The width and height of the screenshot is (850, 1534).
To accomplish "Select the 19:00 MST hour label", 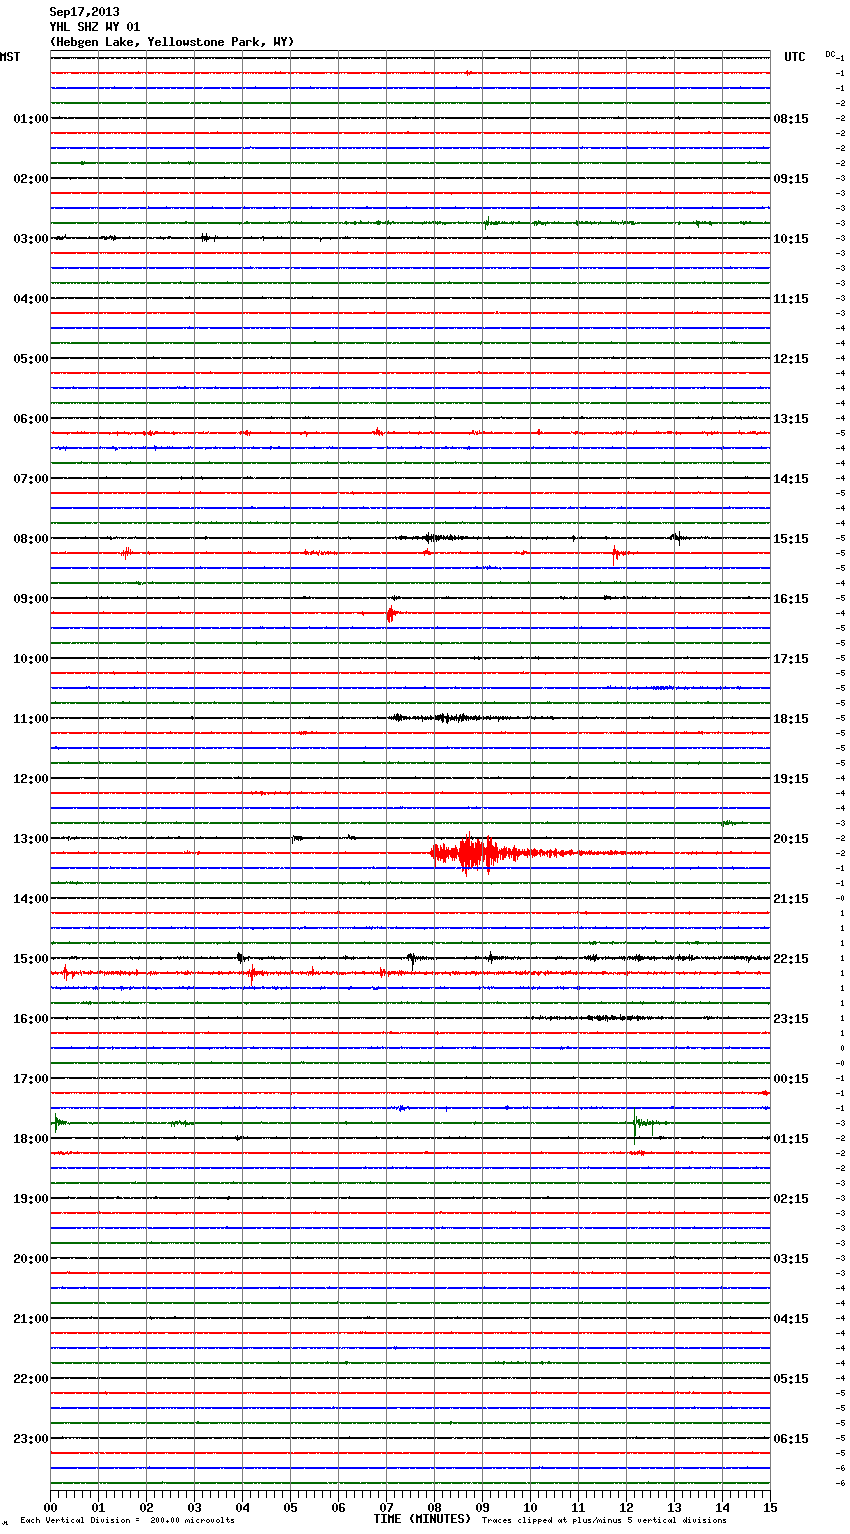I will tap(31, 1199).
